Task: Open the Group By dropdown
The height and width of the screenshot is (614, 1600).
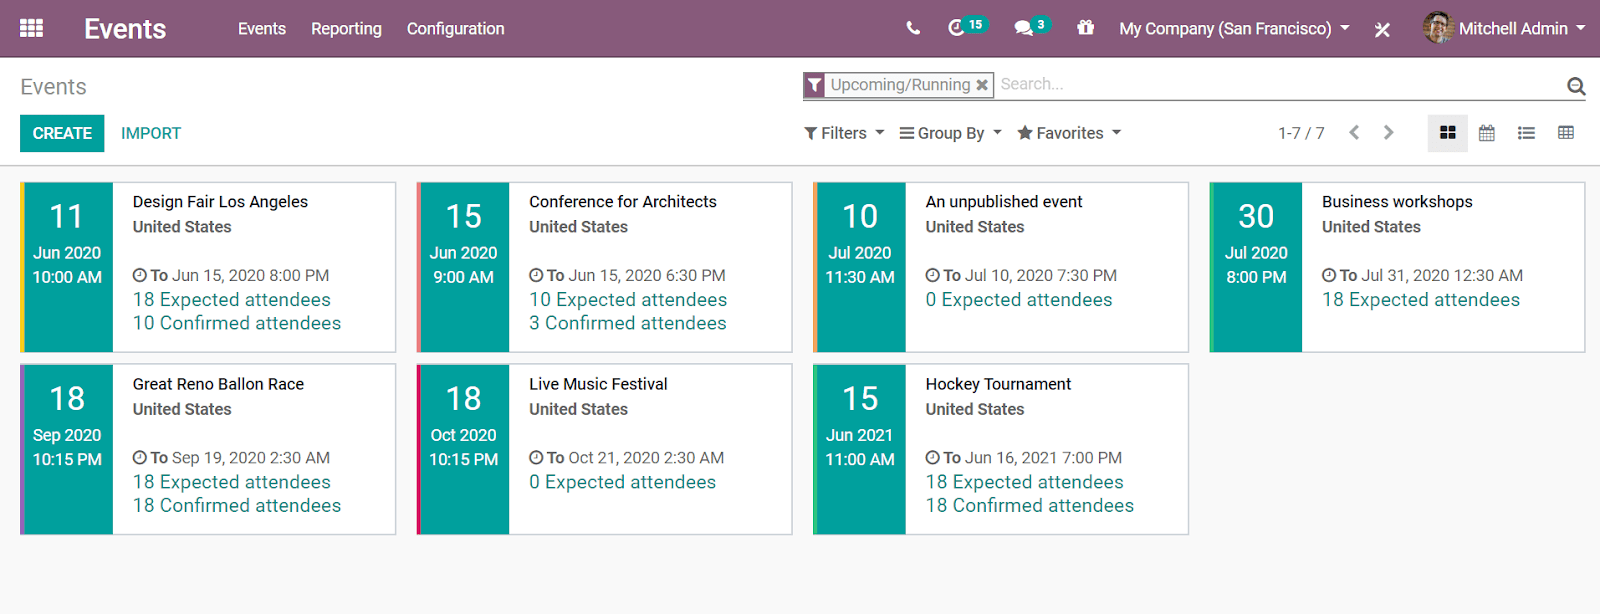Action: (950, 133)
